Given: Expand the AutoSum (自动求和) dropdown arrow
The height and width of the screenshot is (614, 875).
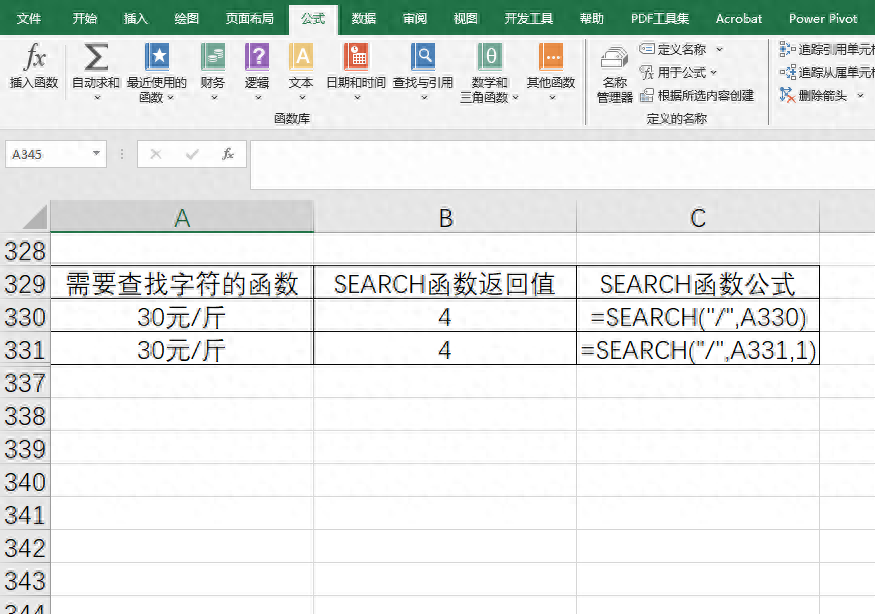Looking at the screenshot, I should 97,98.
